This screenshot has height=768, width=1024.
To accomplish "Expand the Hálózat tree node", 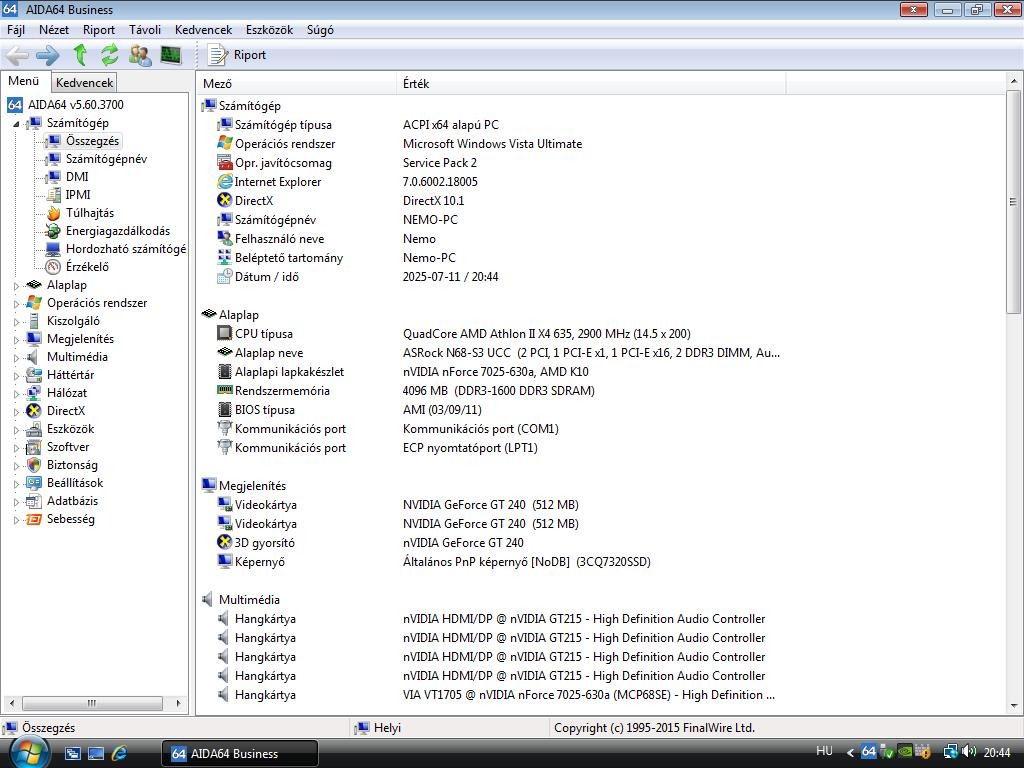I will [16, 394].
